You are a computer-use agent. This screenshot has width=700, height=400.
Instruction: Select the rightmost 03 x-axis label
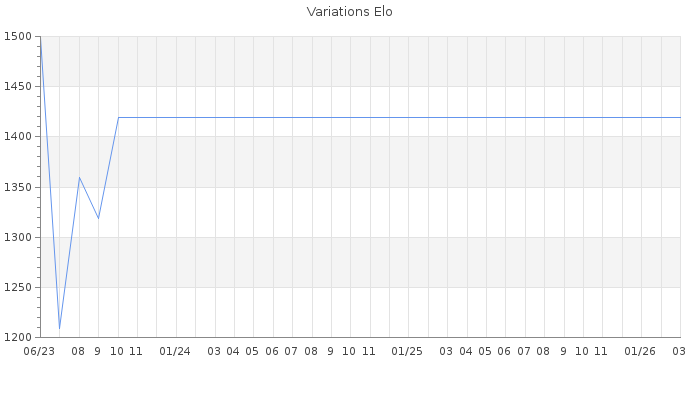click(679, 351)
